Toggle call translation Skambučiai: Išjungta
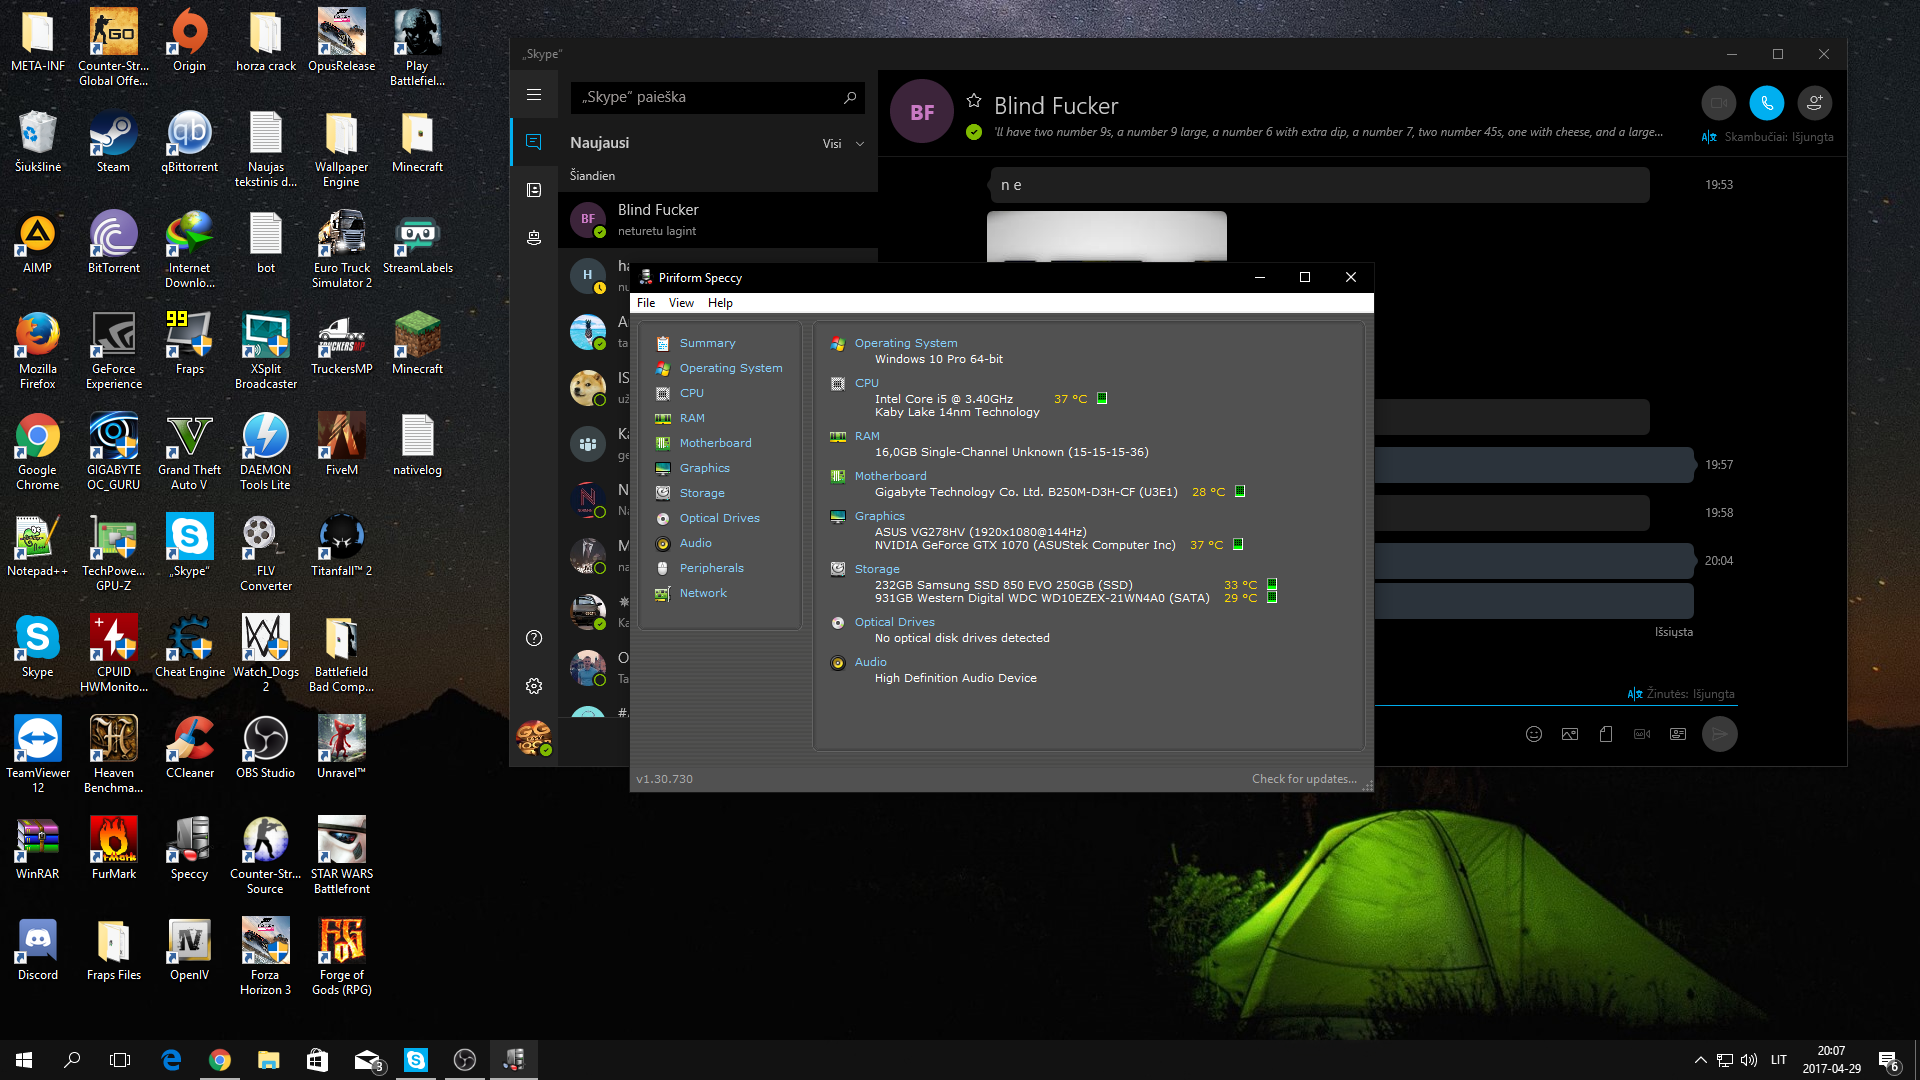1920x1080 pixels. pyautogui.click(x=1768, y=137)
